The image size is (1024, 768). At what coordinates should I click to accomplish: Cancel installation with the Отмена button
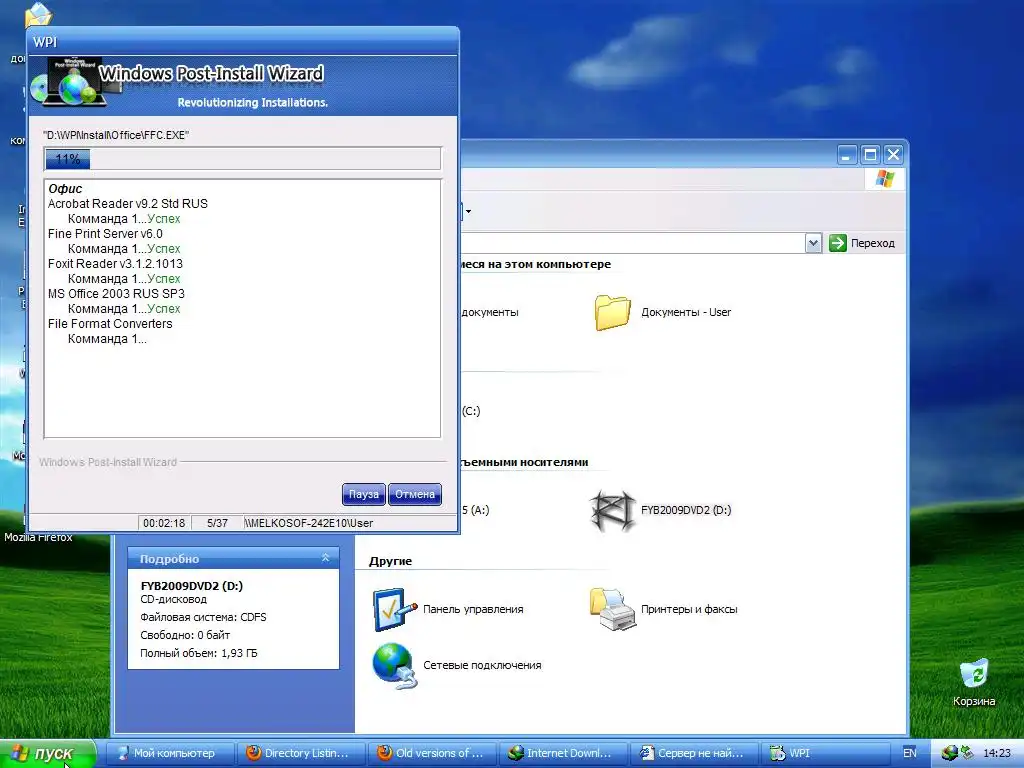click(x=415, y=494)
